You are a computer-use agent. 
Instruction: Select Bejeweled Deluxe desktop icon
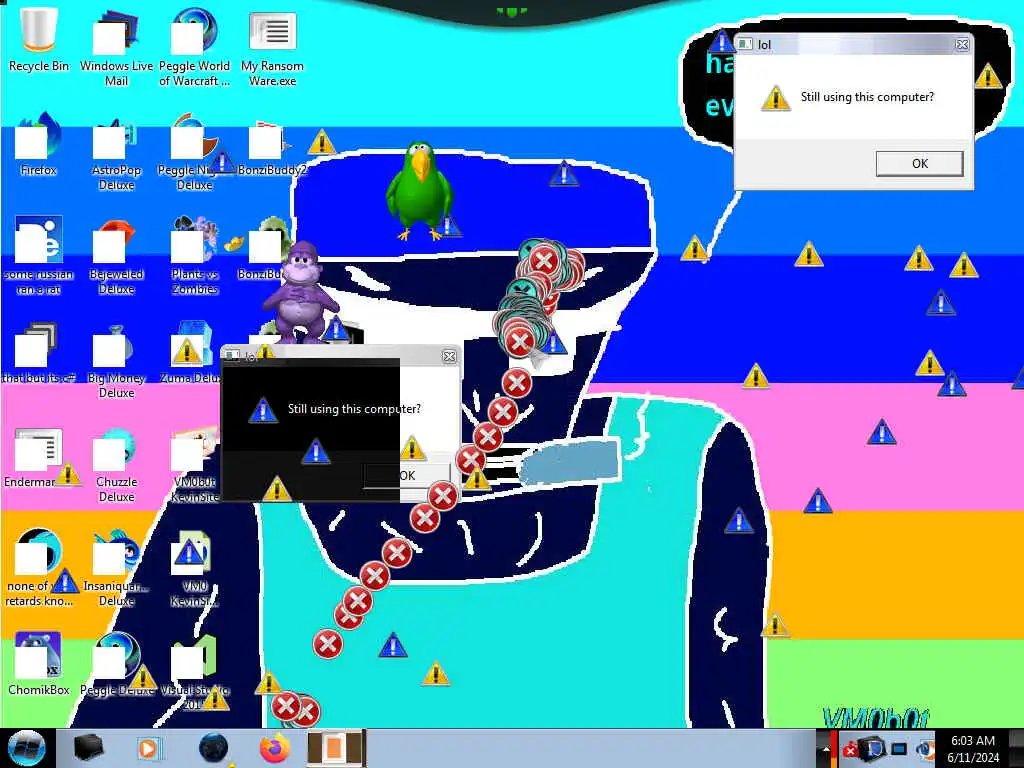pos(116,256)
